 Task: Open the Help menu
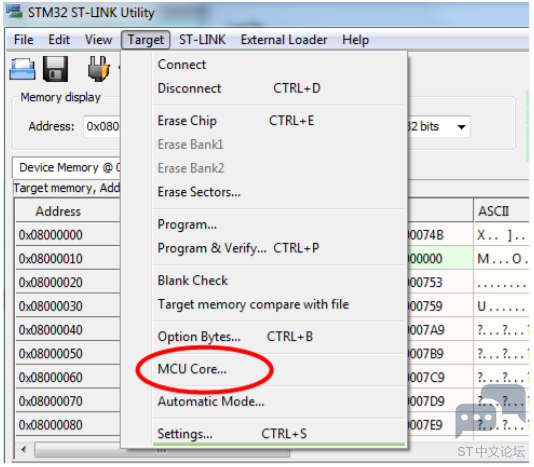tap(355, 40)
